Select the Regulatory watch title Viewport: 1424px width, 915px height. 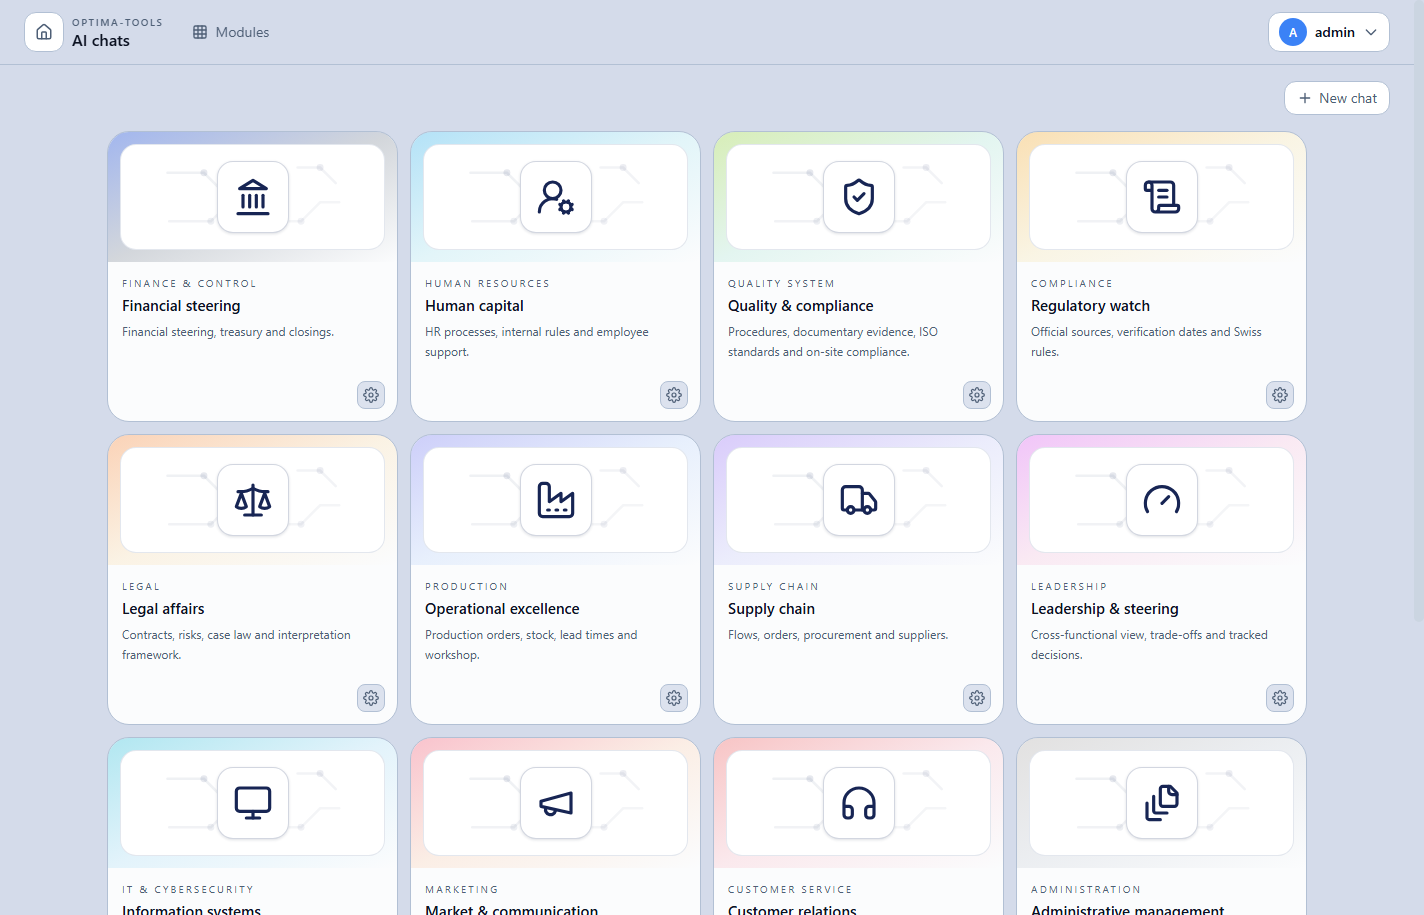(x=1090, y=306)
